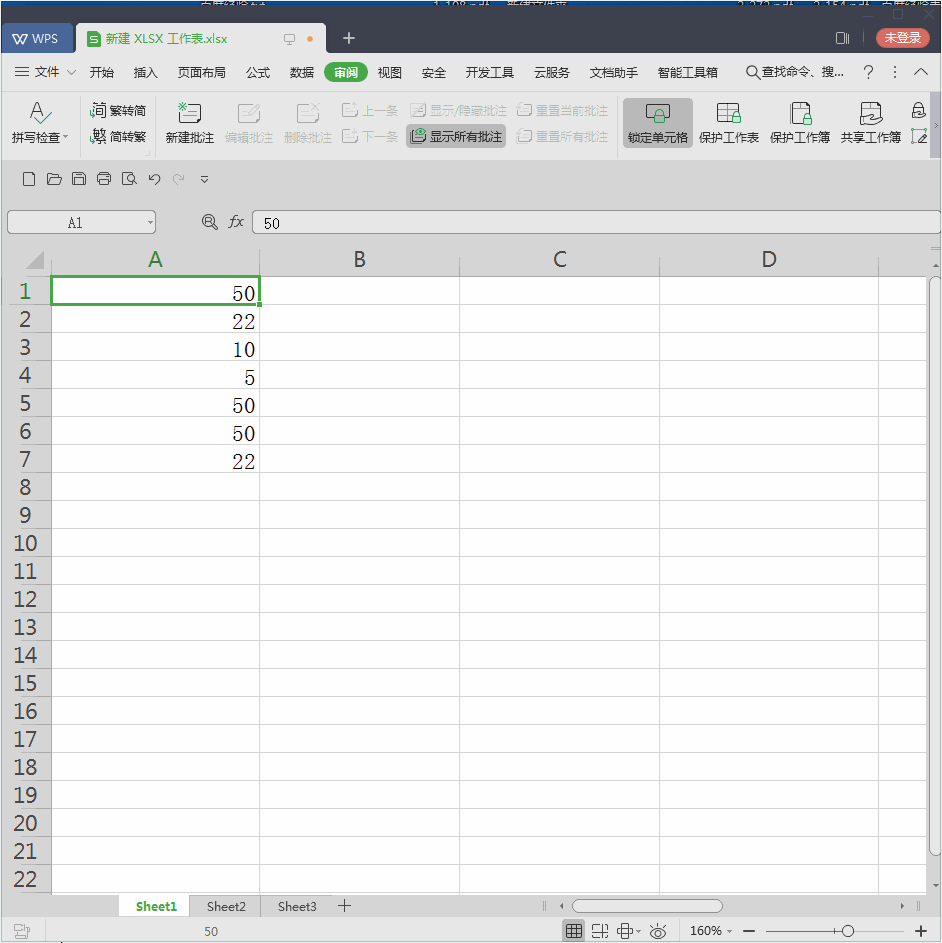This screenshot has width=942, height=943.
Task: Switch to the 智能工具箱 ribbon tab
Action: 688,73
